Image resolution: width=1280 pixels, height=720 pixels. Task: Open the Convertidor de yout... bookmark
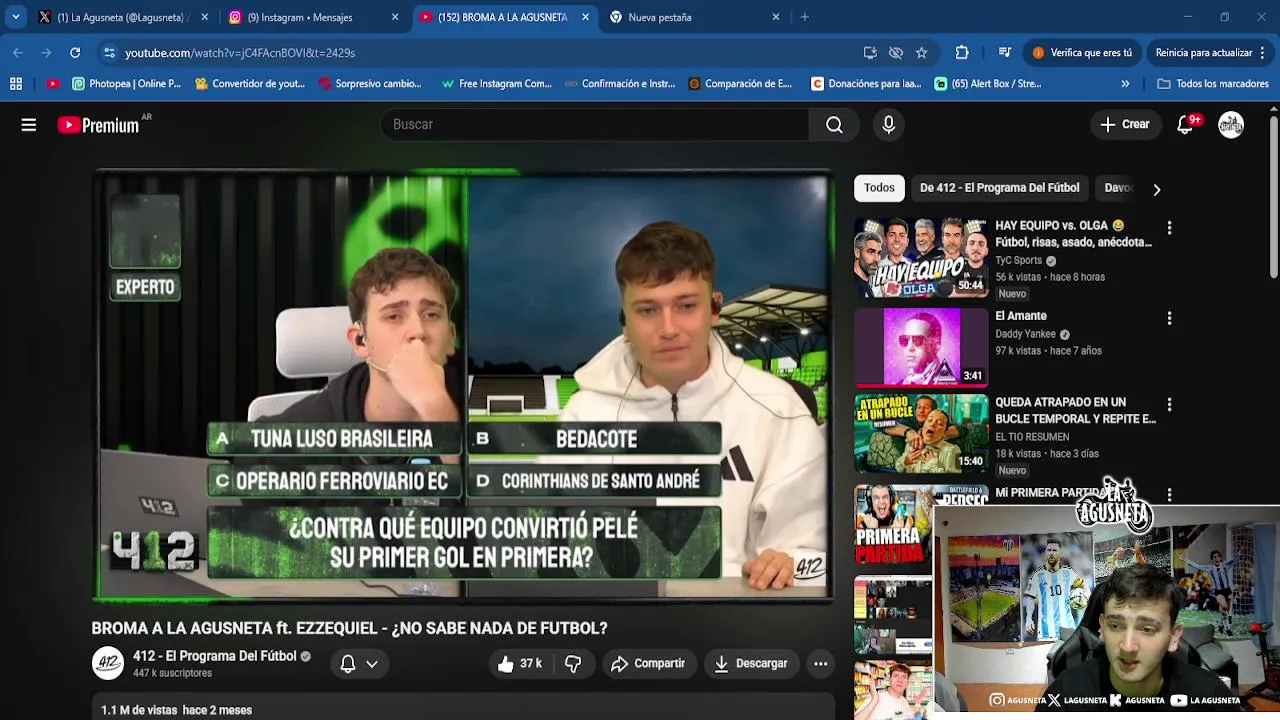250,84
